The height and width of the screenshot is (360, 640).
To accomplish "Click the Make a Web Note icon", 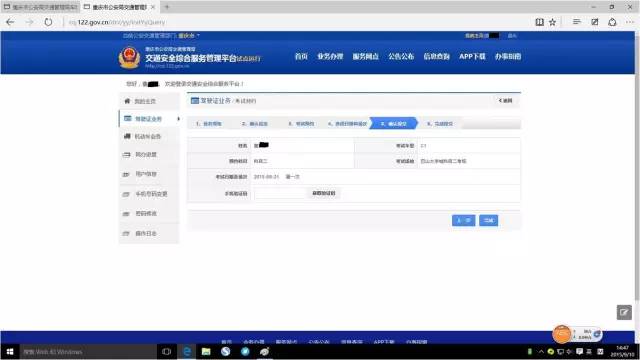I will [594, 22].
